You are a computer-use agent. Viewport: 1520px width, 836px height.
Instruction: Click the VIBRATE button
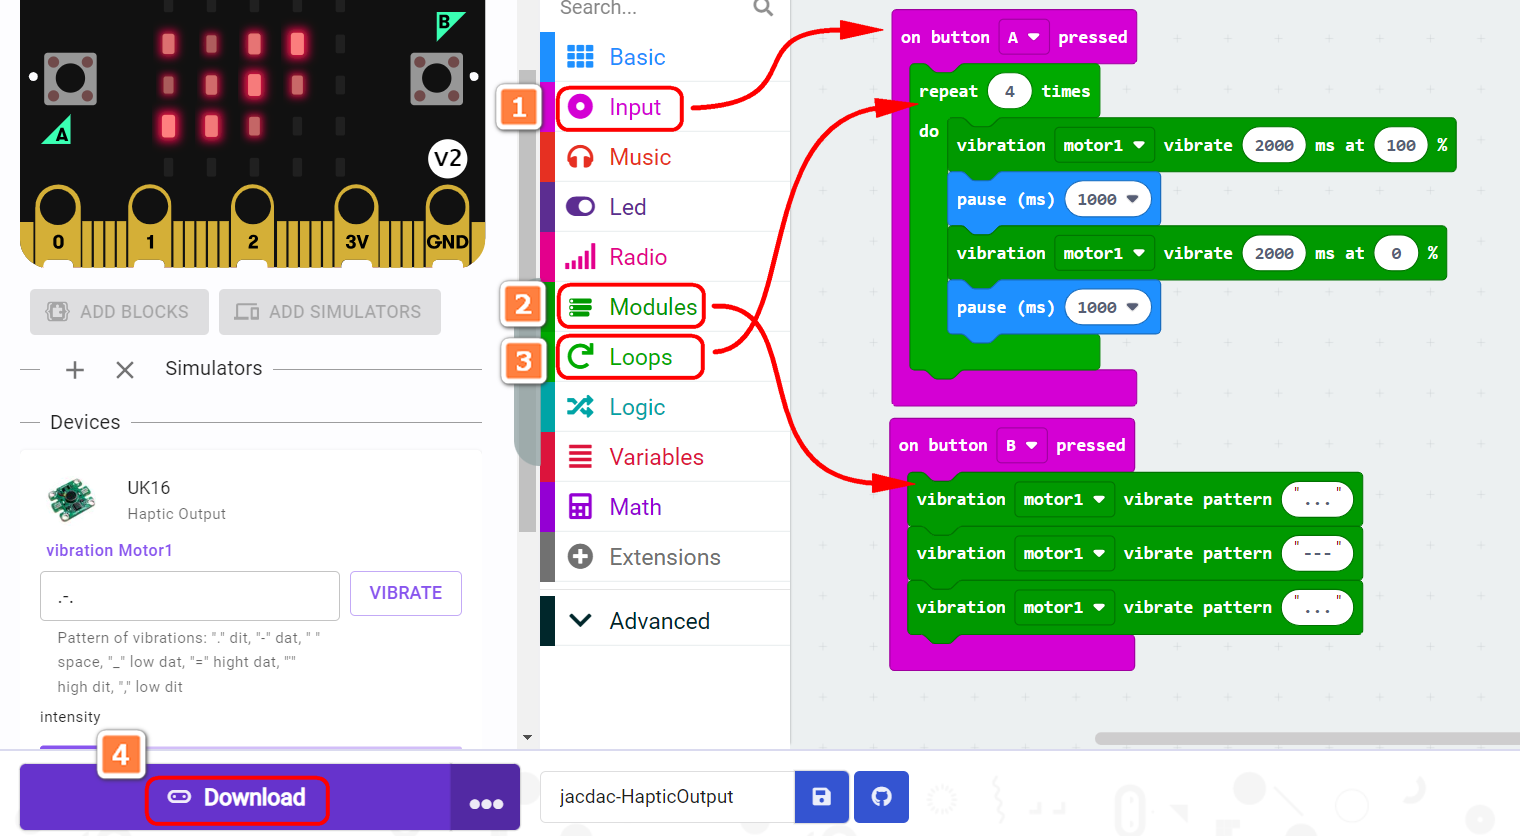click(405, 593)
